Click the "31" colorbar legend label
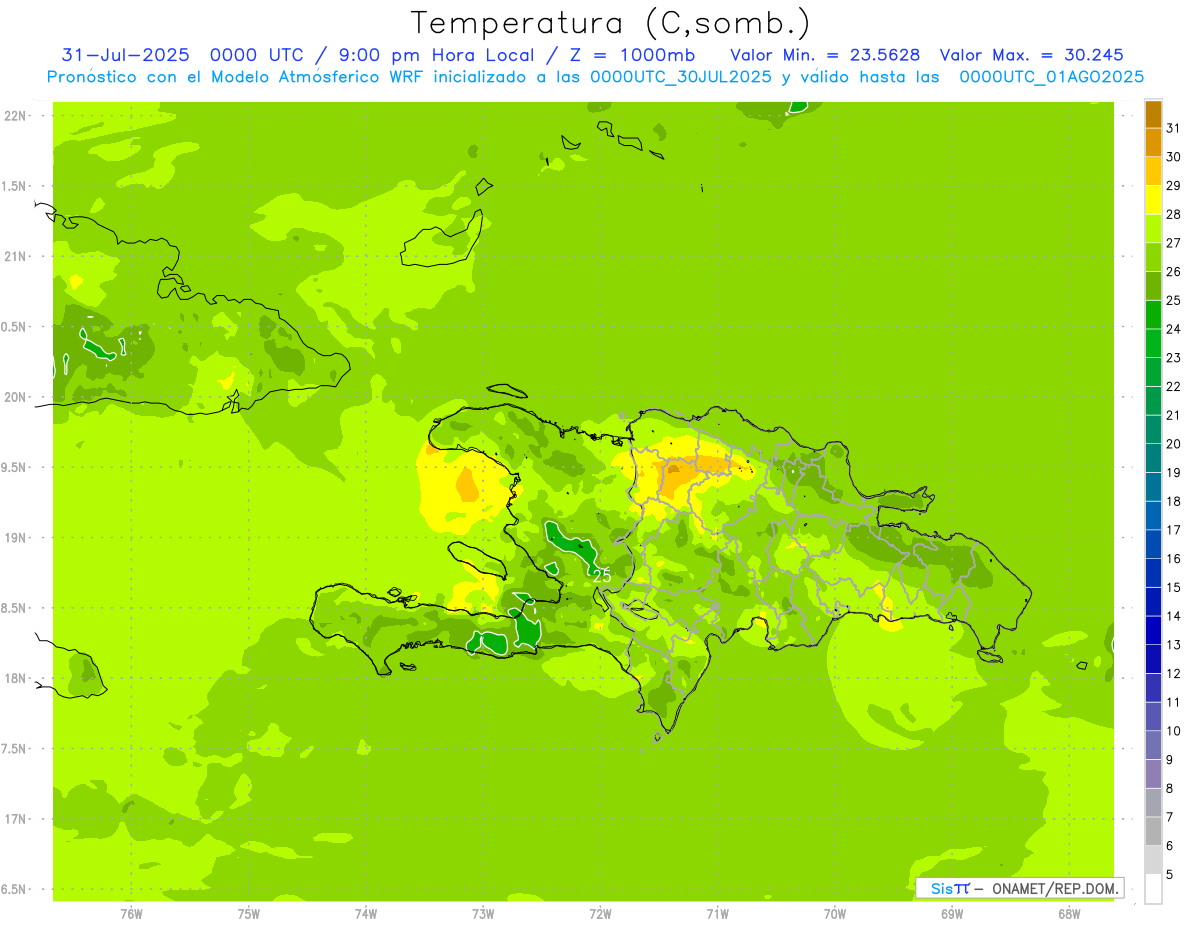Image resolution: width=1200 pixels, height=927 pixels. point(1174,128)
